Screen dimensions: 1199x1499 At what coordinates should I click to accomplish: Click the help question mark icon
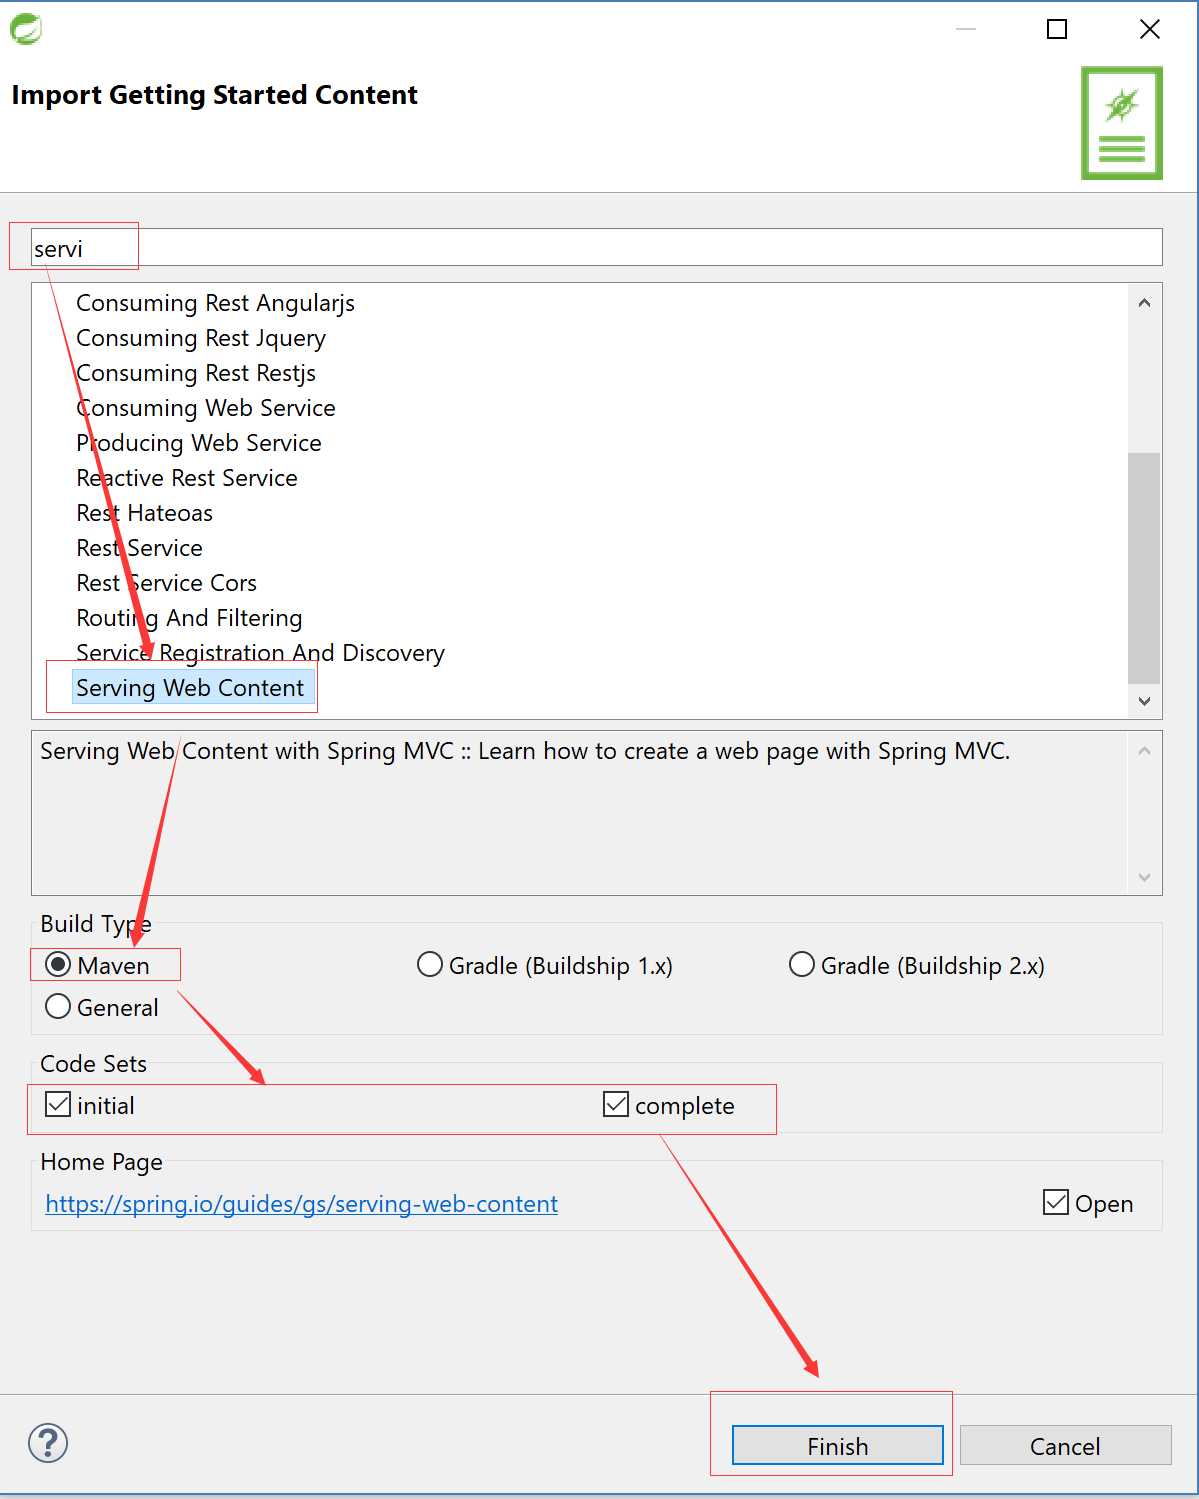(48, 1443)
